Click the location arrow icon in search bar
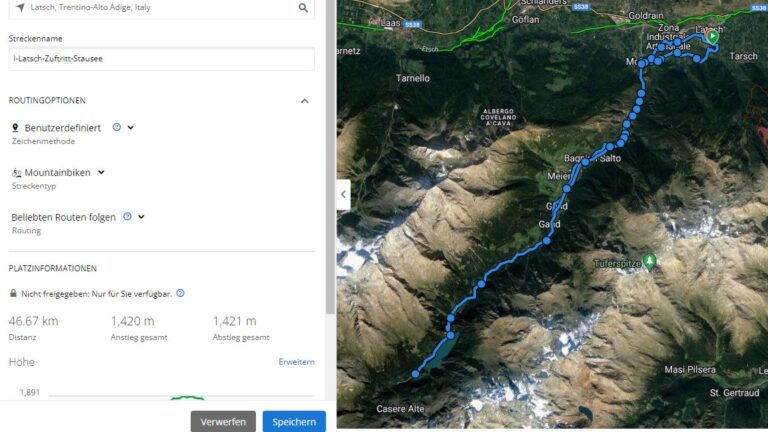The width and height of the screenshot is (768, 432). point(20,8)
